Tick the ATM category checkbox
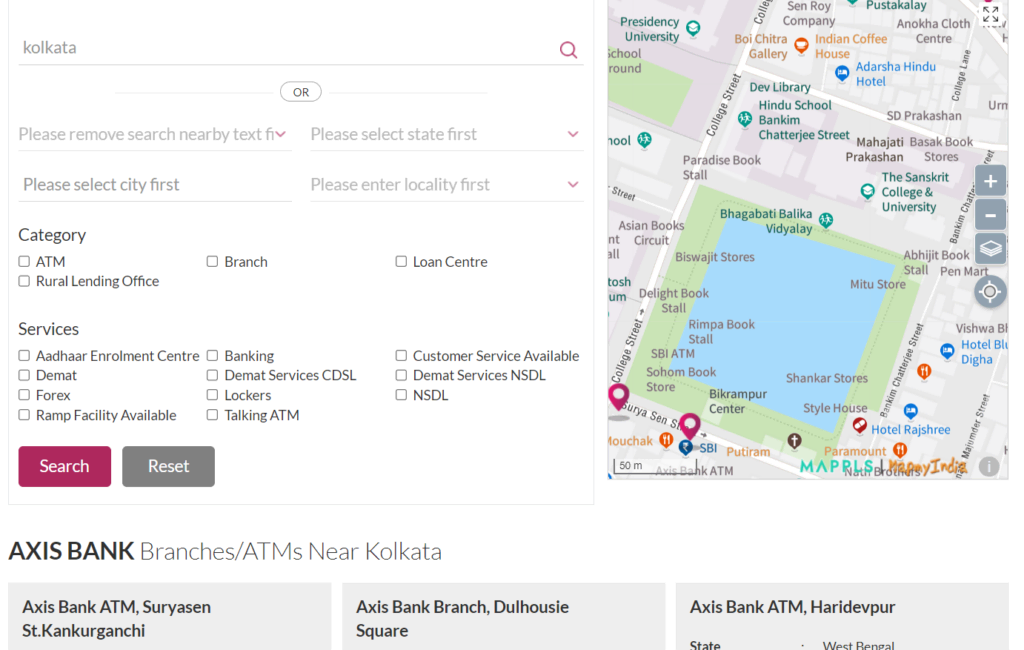Viewport: 1024px width, 650px height. click(24, 261)
